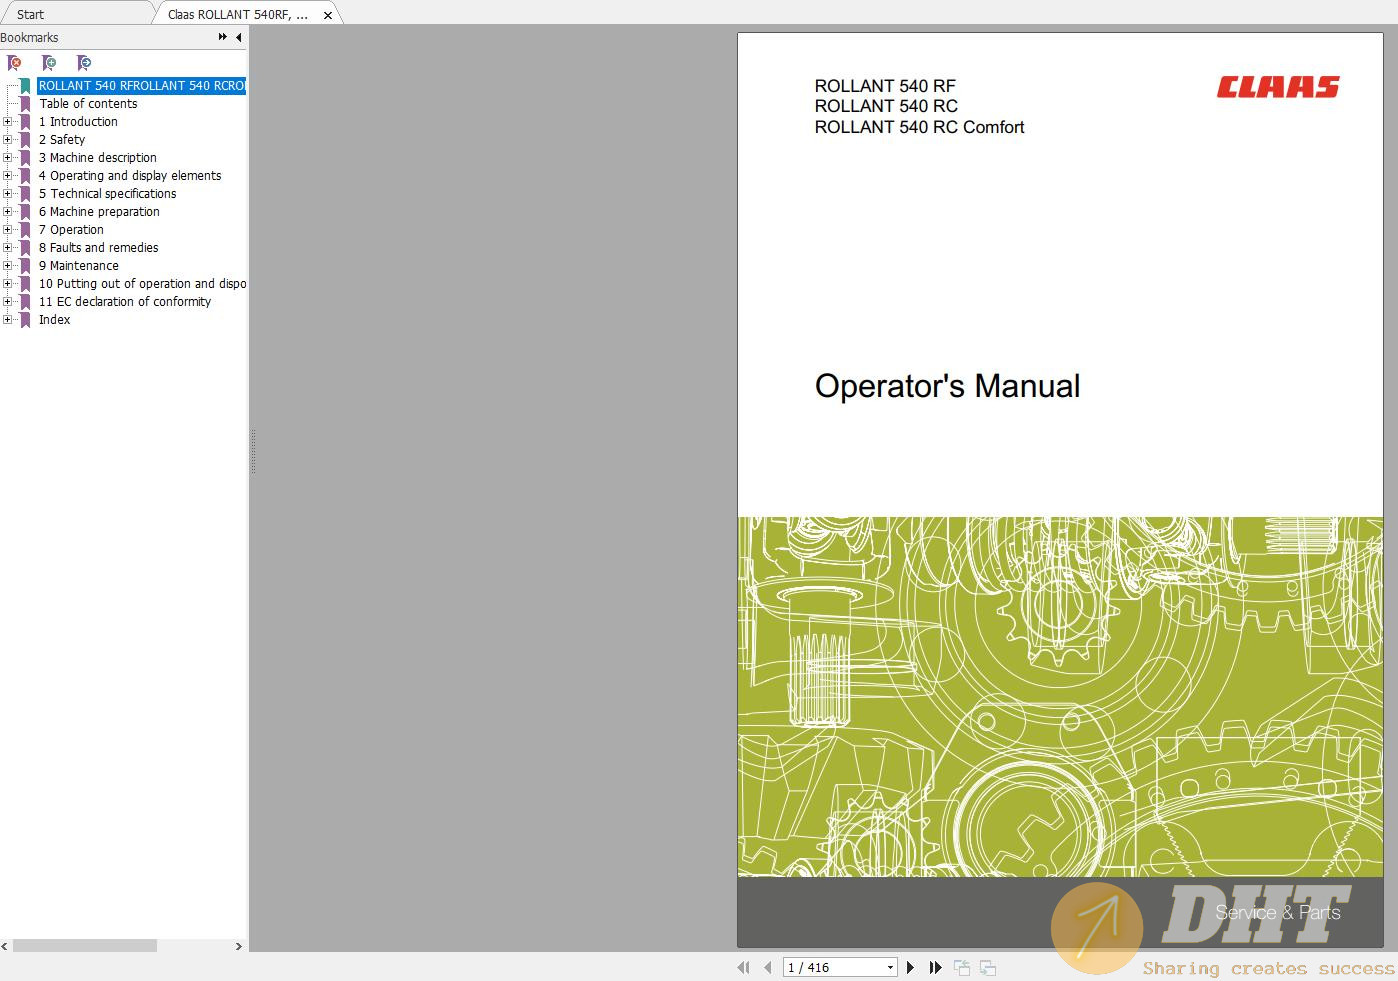Open the page number dropdown
This screenshot has width=1398, height=981.
[x=890, y=968]
